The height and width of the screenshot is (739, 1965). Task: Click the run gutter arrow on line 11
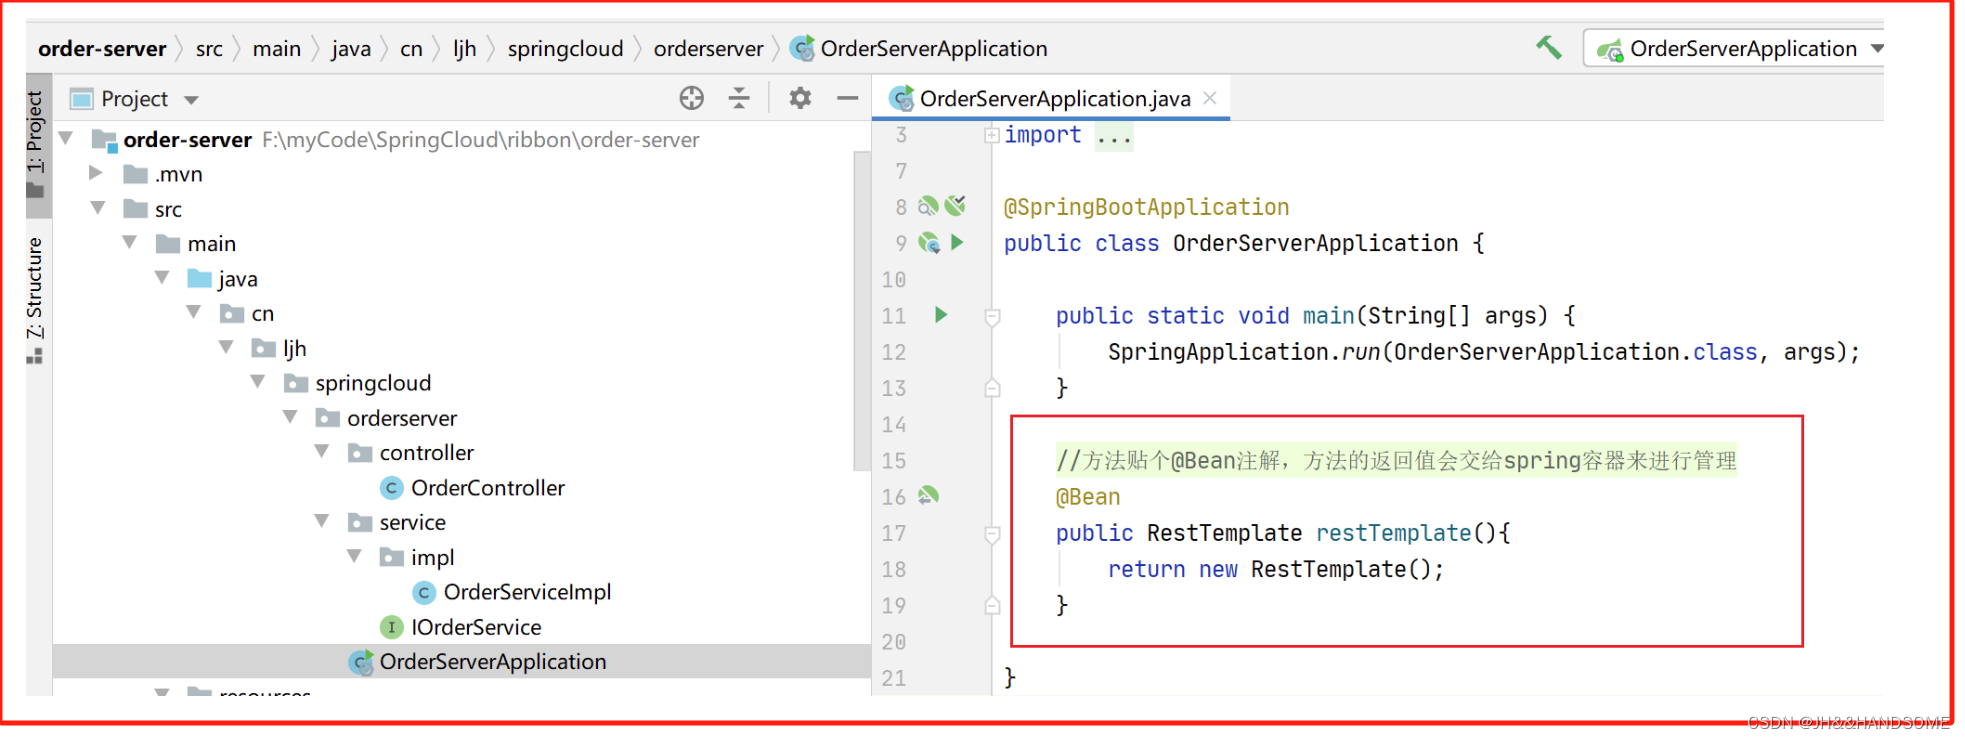pos(941,315)
